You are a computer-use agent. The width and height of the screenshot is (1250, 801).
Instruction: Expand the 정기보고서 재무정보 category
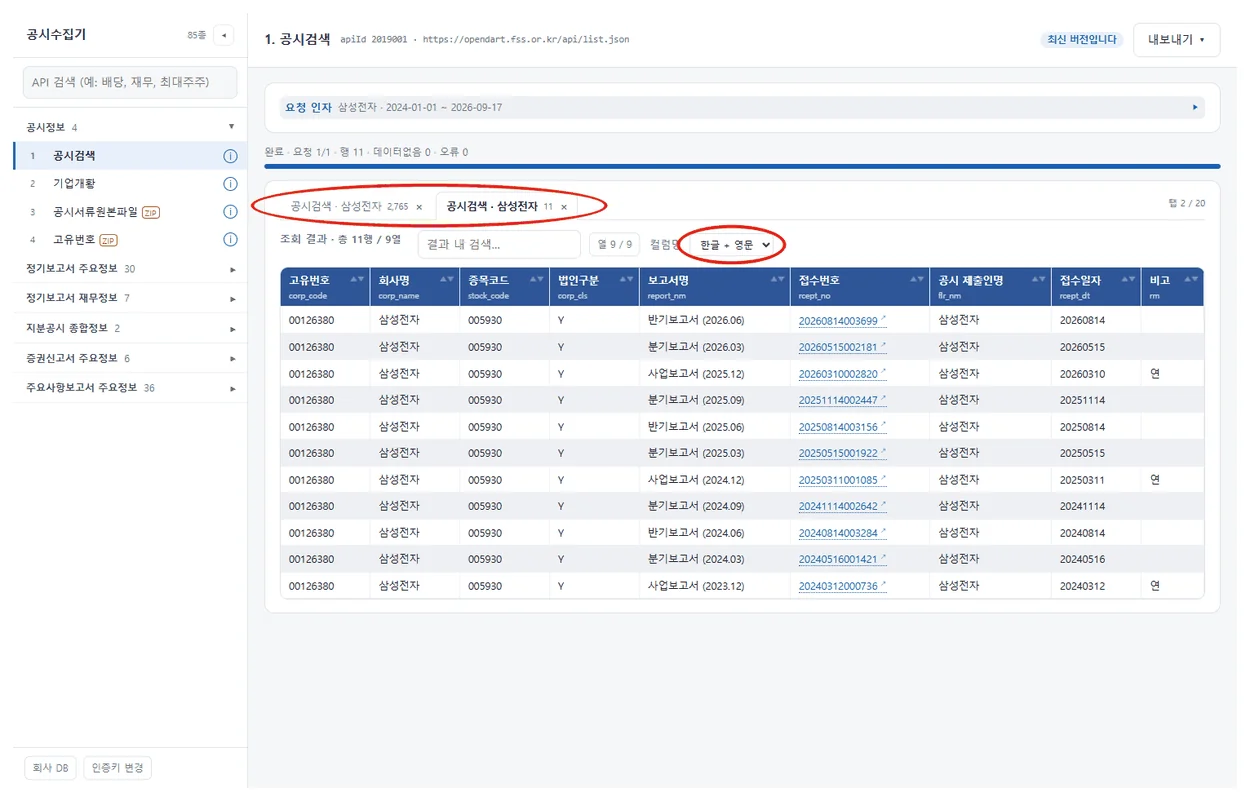(x=130, y=298)
